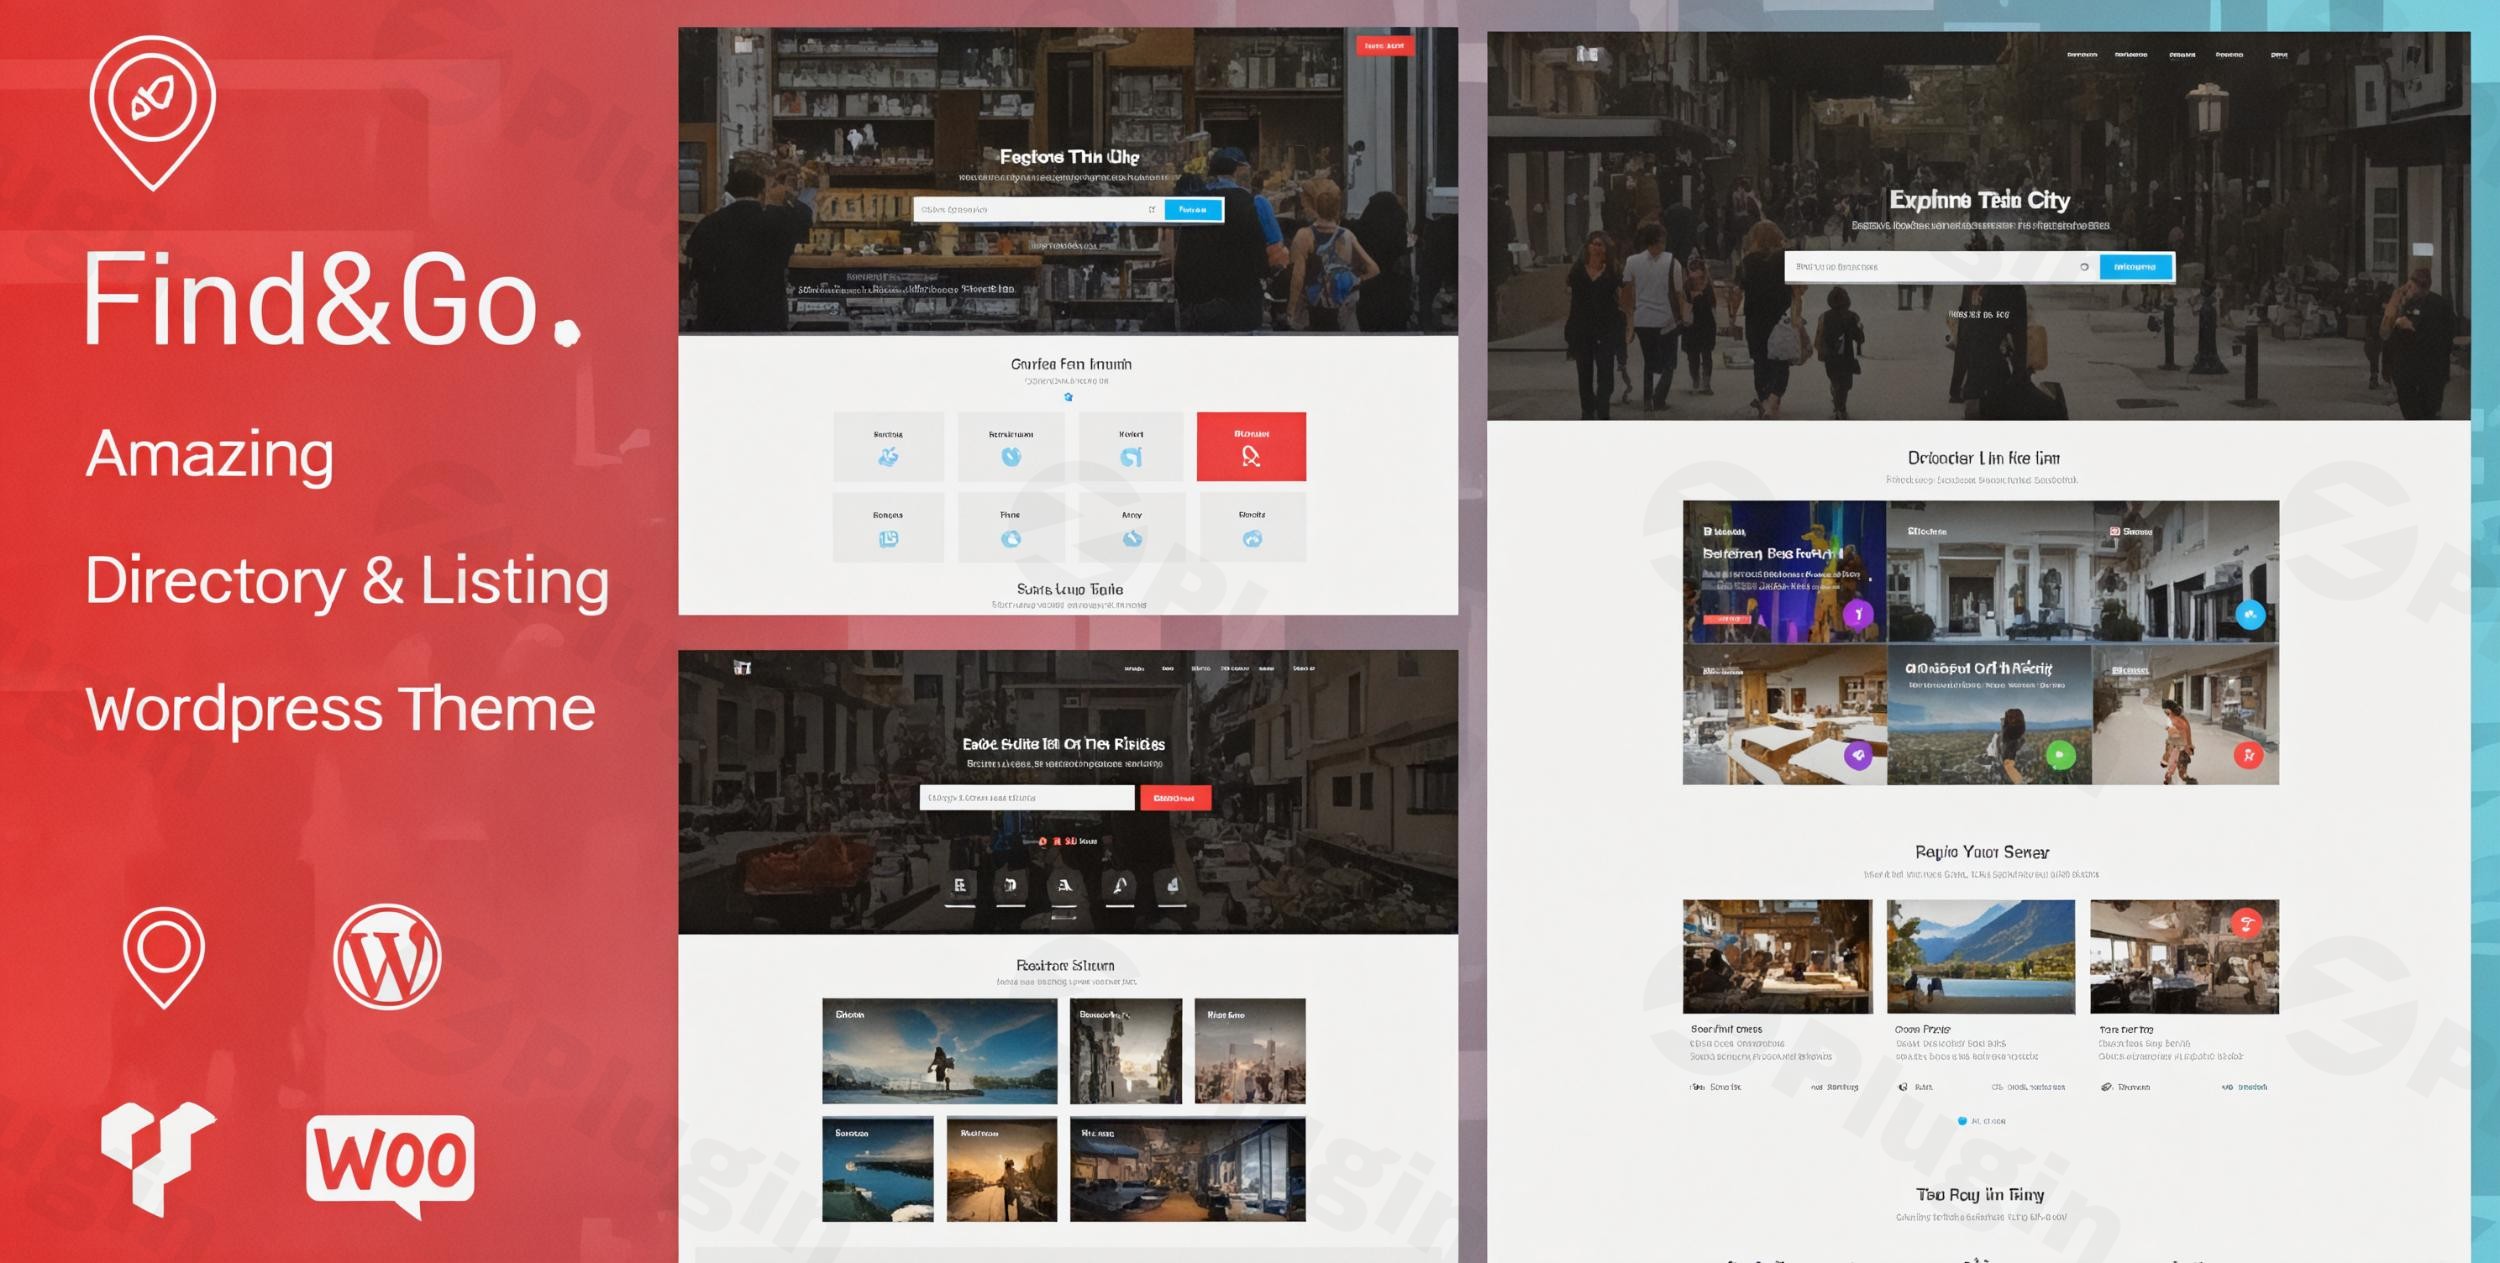The image size is (2500, 1263).
Task: Click the first tile in the second category row
Action: [888, 527]
